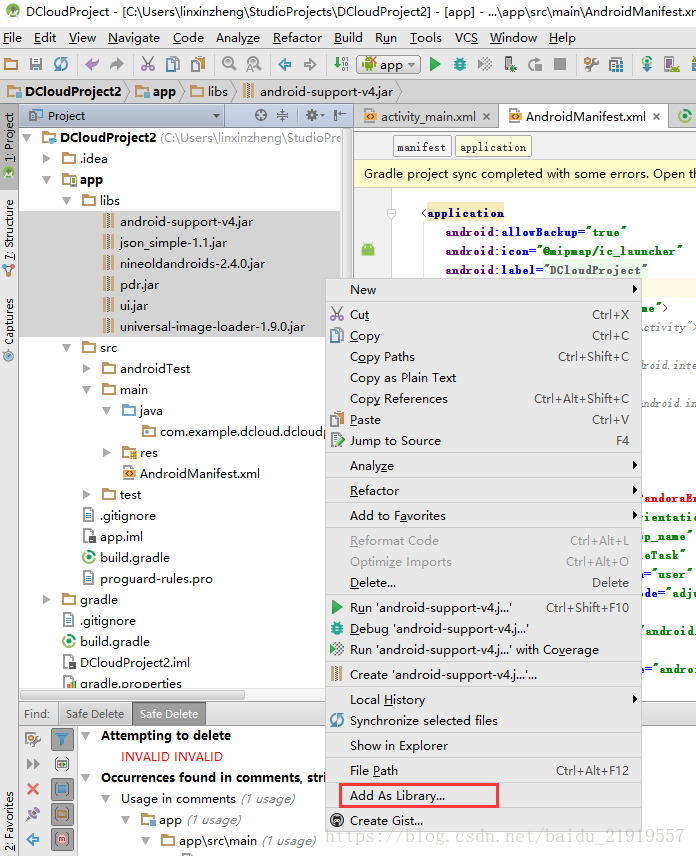Expand the androidTest folder node
The width and height of the screenshot is (696, 856).
(x=87, y=368)
